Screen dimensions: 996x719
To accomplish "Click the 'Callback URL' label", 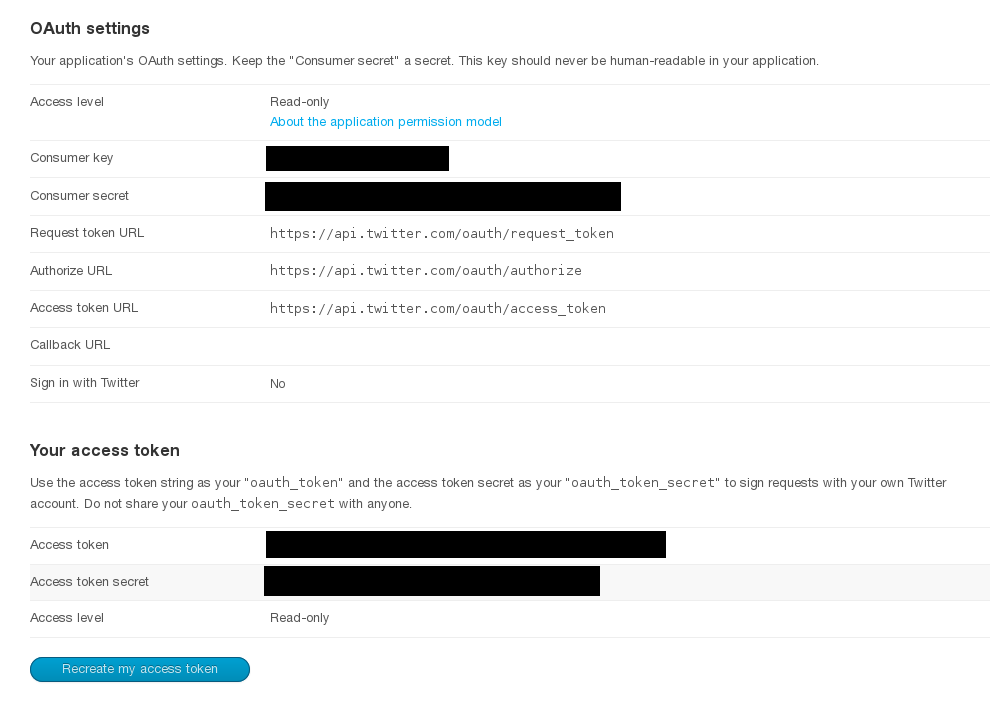I will [x=70, y=344].
